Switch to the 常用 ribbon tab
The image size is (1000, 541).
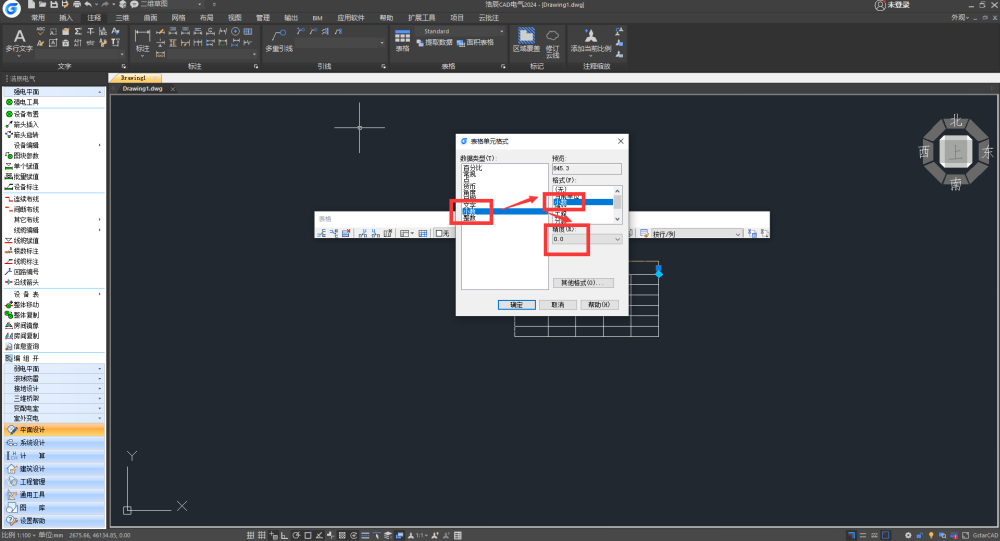(38, 18)
